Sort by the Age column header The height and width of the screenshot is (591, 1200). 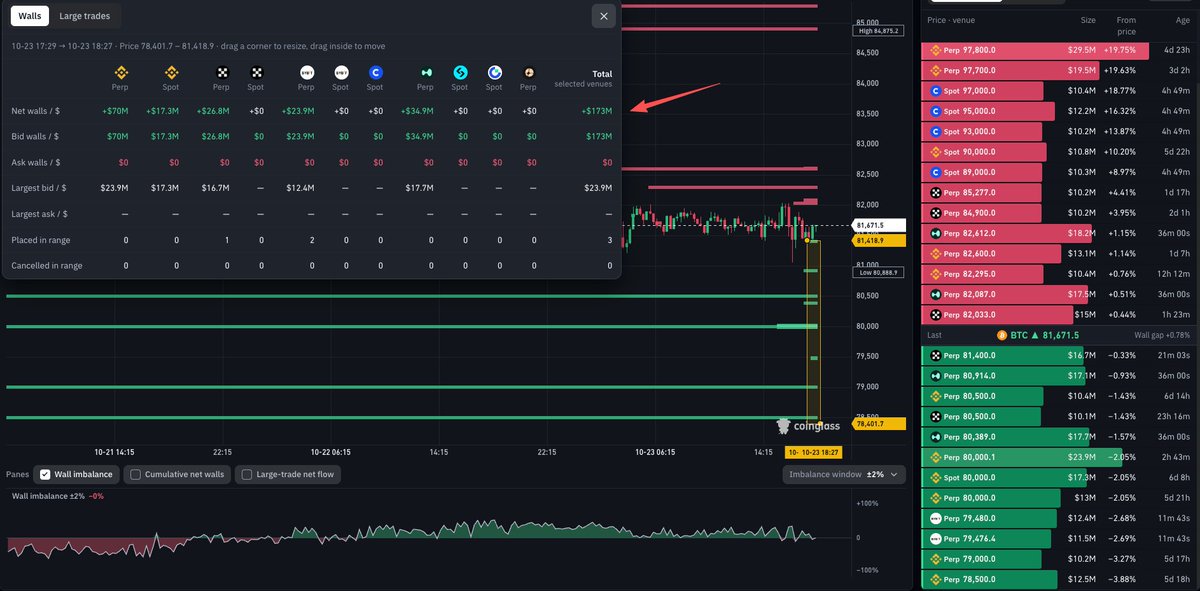[1182, 20]
